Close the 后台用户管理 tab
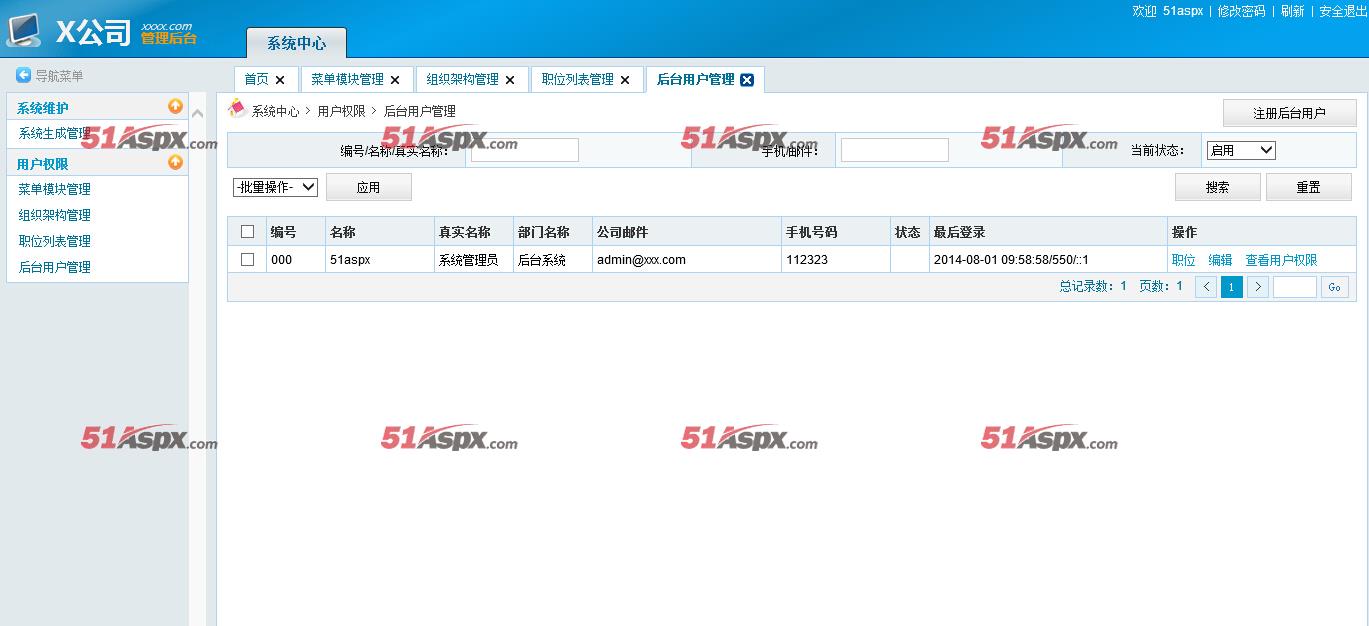The height and width of the screenshot is (626, 1369). coord(747,80)
